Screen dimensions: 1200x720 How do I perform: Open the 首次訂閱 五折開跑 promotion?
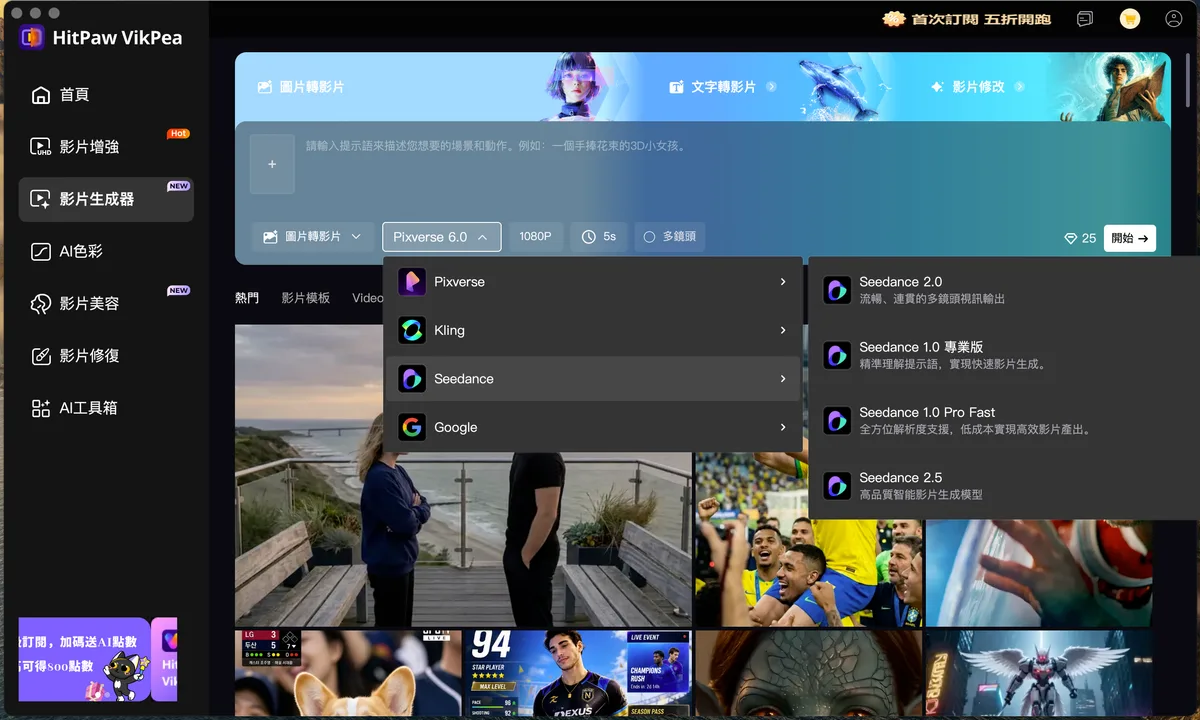click(x=966, y=19)
